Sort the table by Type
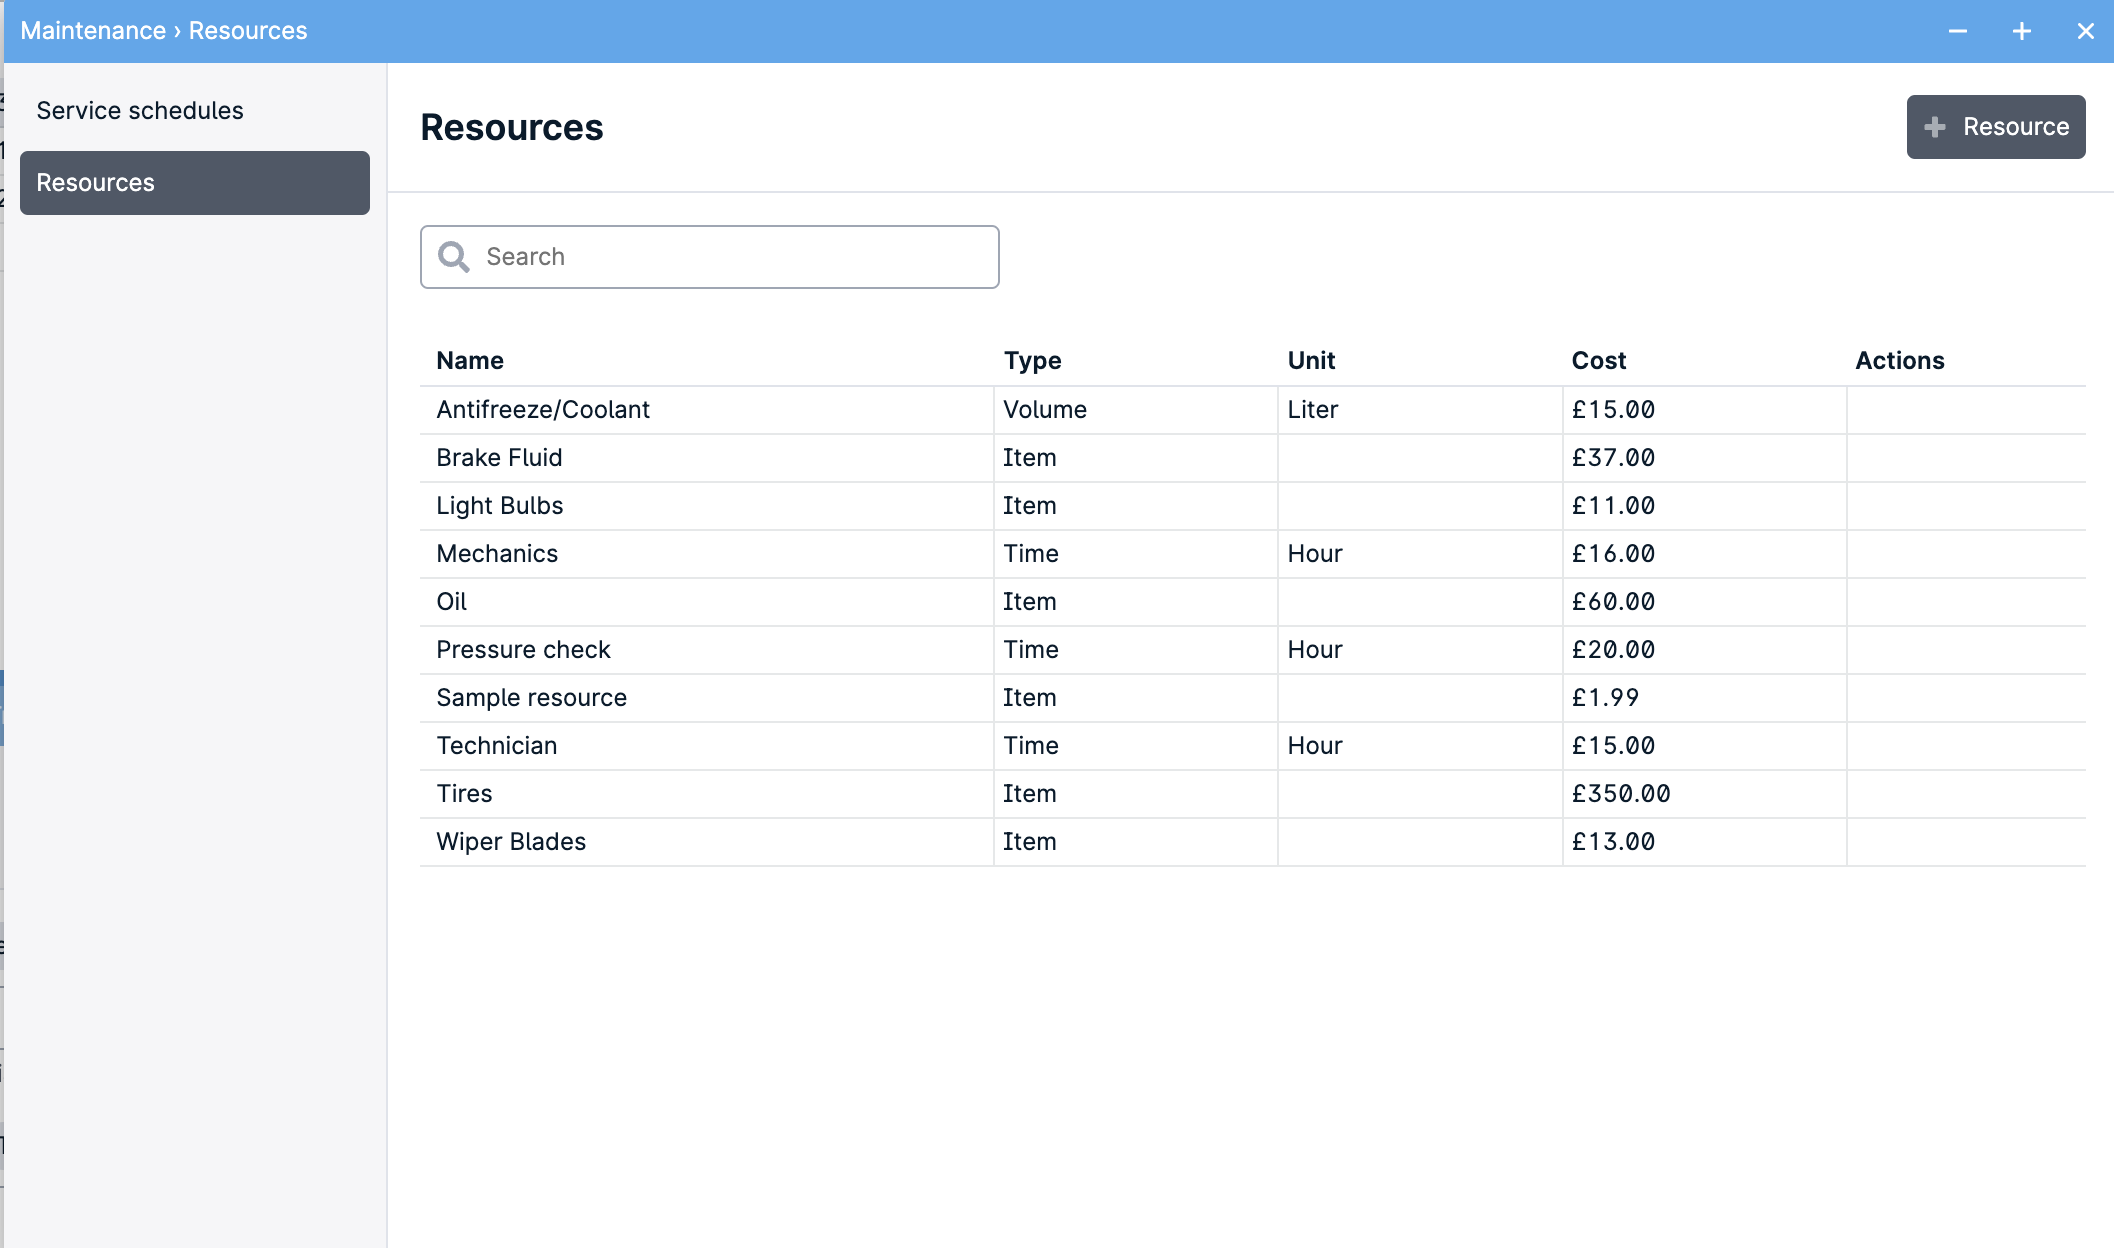 pos(1032,360)
